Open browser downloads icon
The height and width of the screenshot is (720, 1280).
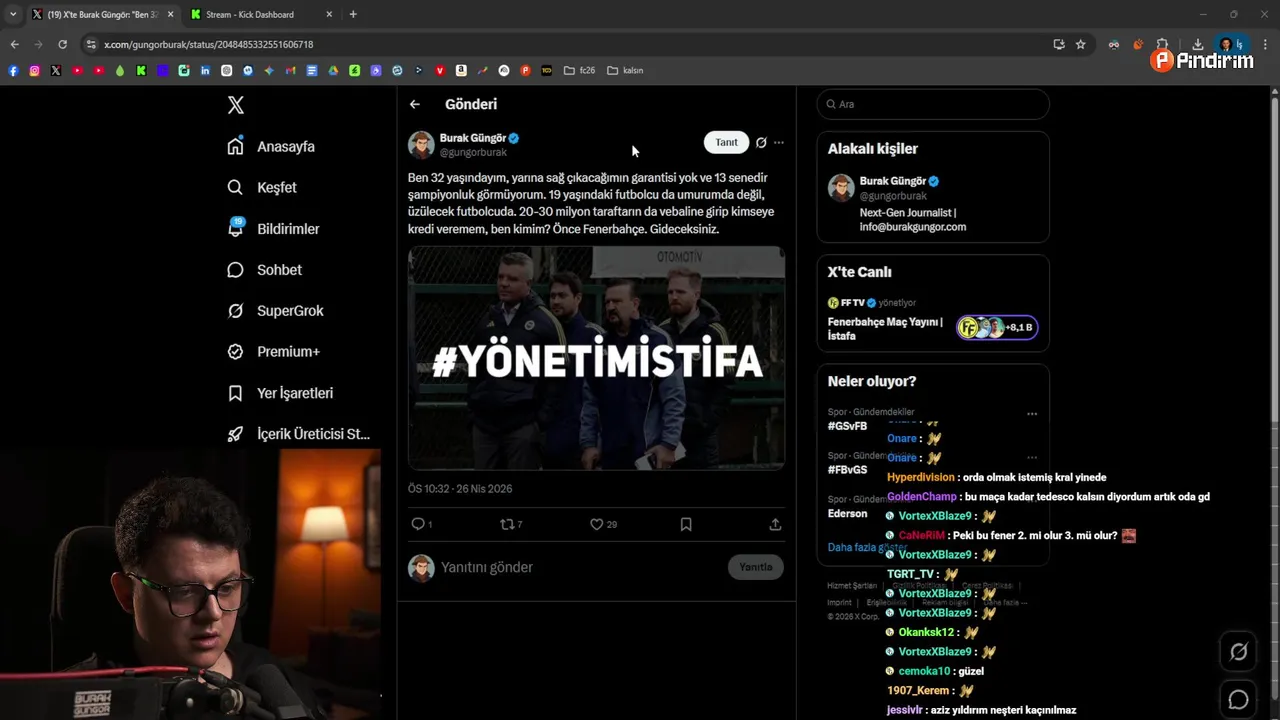[x=1197, y=44]
